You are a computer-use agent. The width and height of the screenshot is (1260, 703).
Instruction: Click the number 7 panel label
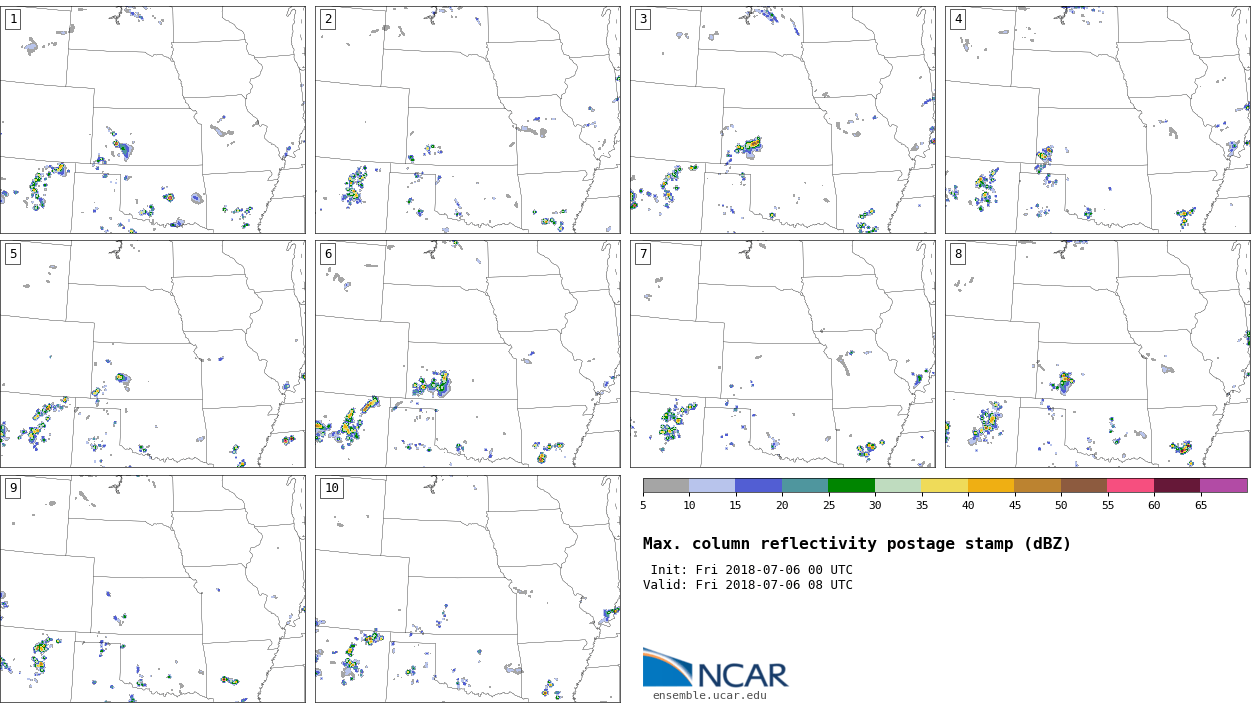[x=642, y=254]
